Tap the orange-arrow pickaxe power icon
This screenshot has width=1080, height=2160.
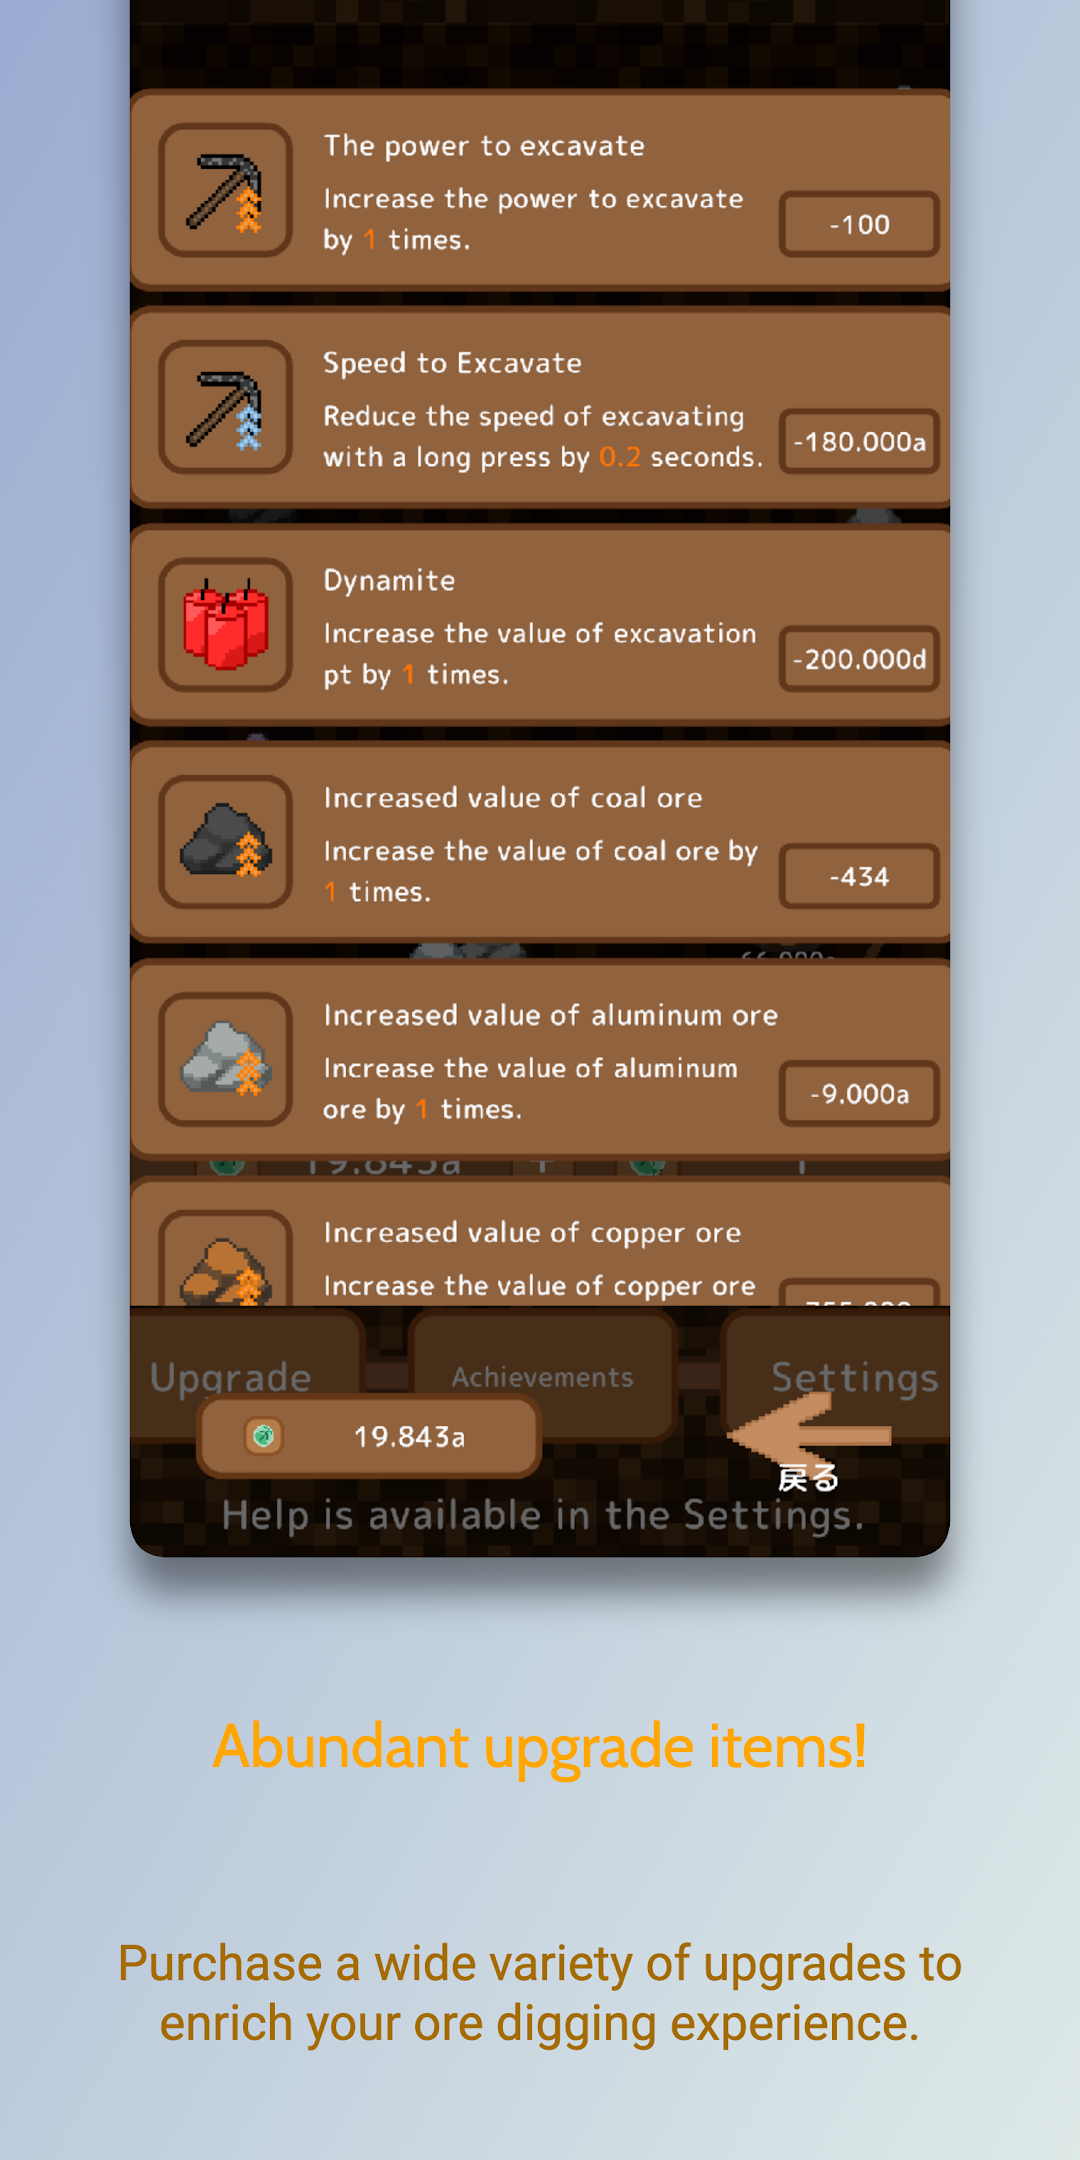226,190
